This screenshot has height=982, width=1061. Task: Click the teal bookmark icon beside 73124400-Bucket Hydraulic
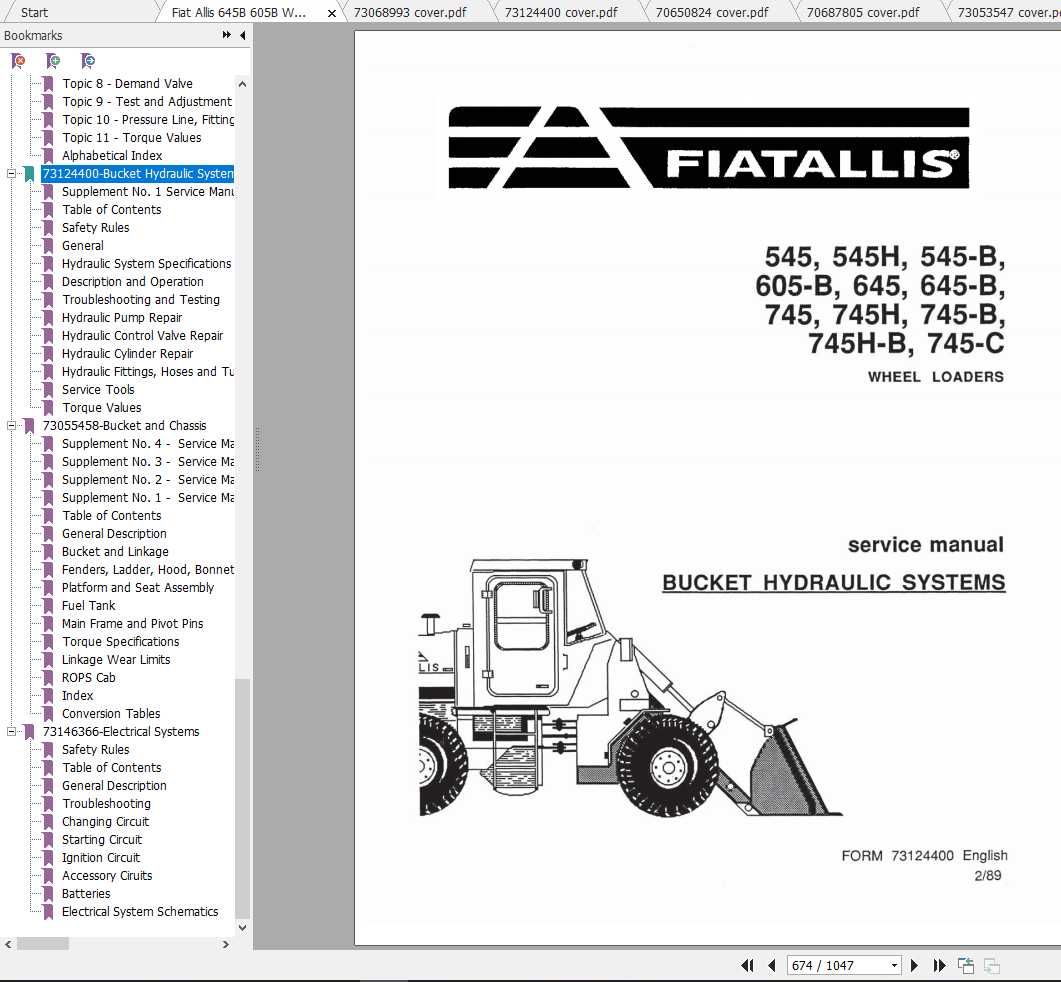[29, 174]
